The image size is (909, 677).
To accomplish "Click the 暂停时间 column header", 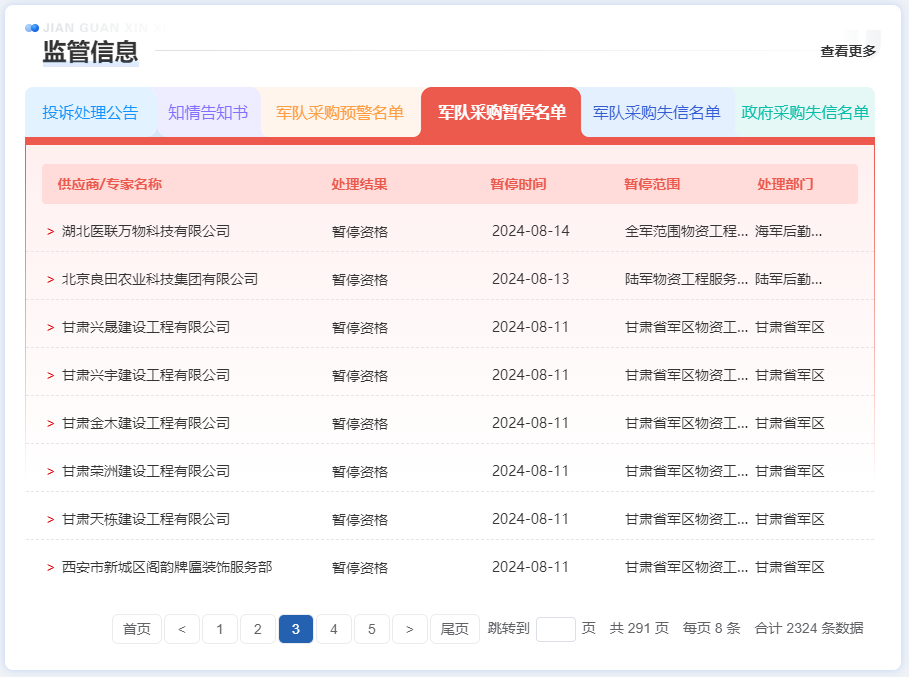I will [x=518, y=184].
